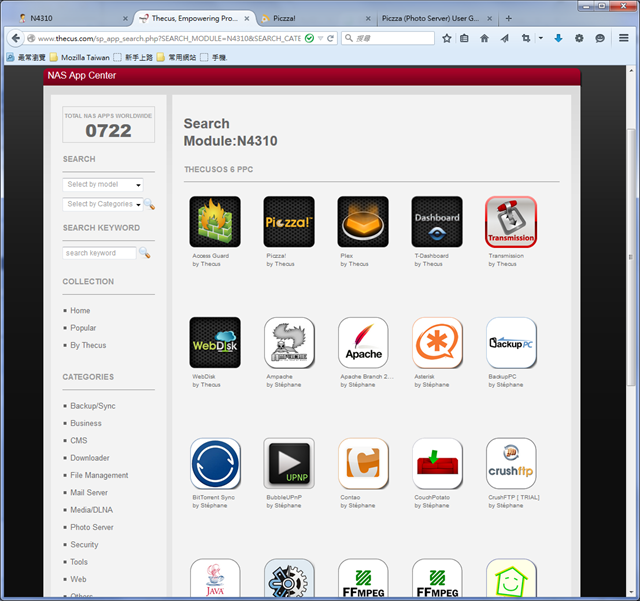
Task: Open the Security category
Action: tap(84, 545)
